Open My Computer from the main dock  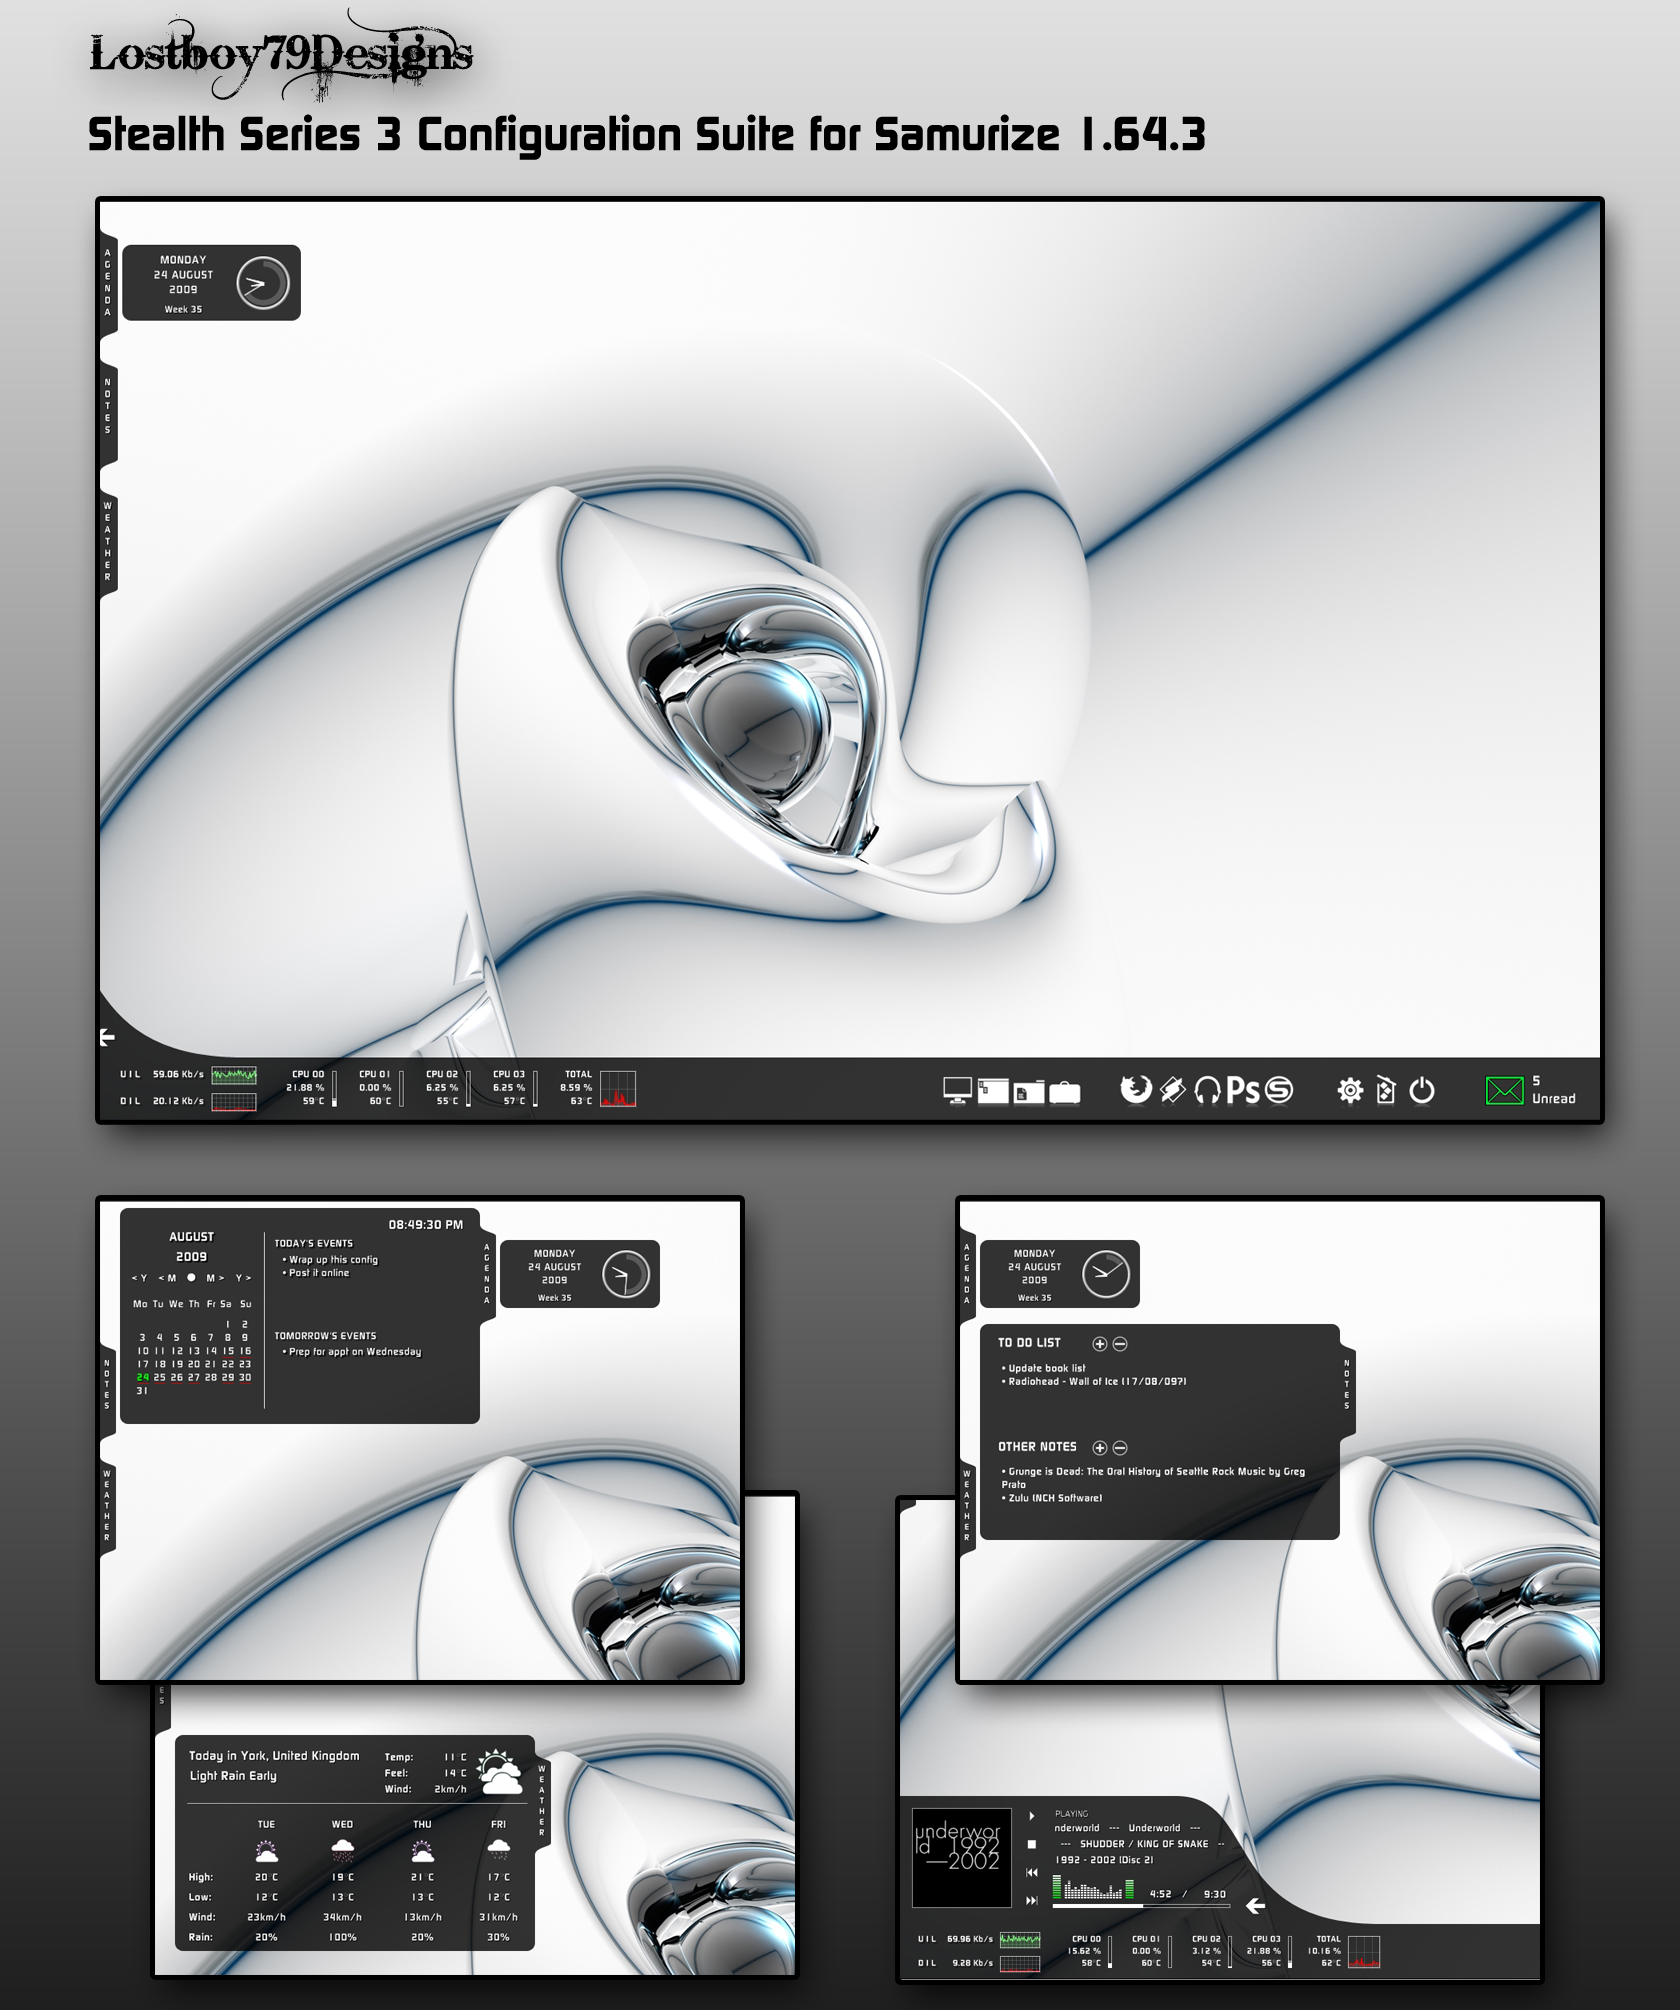click(957, 1090)
